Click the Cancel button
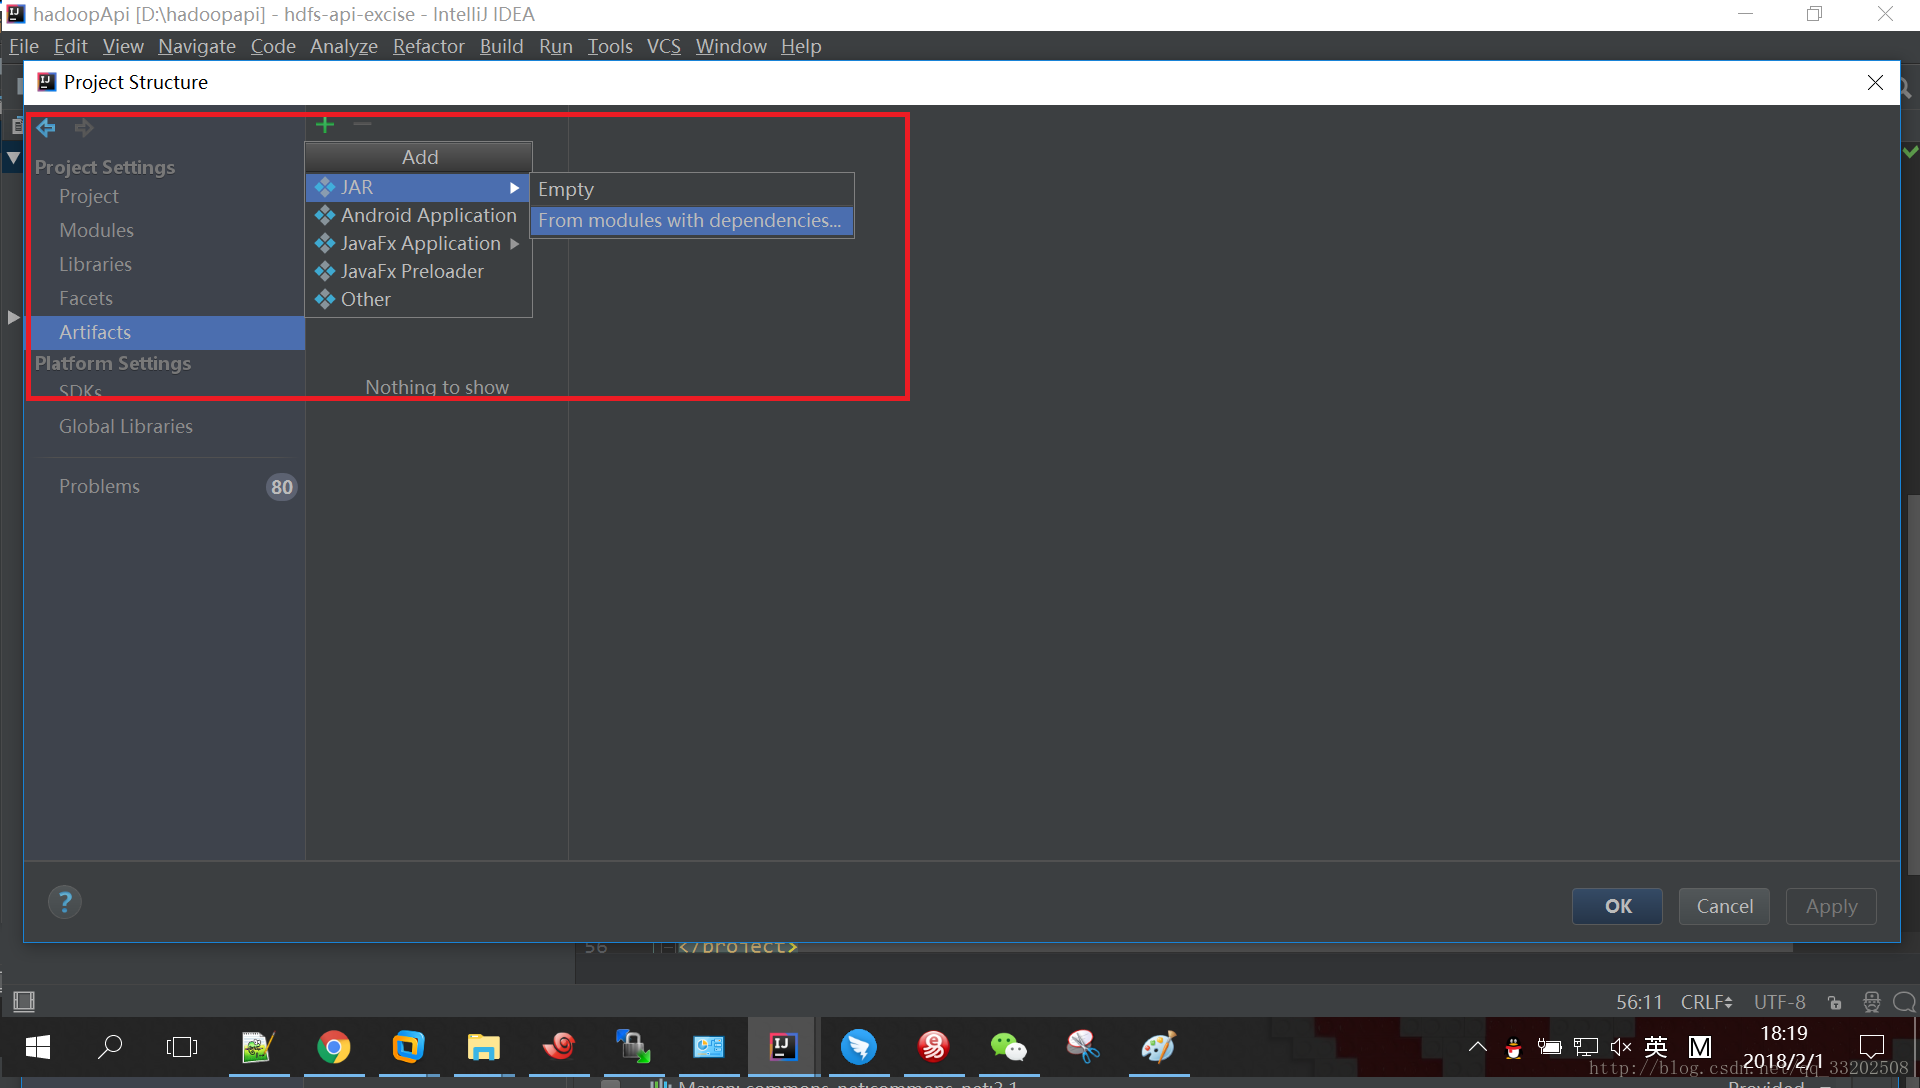Viewport: 1920px width, 1088px height. point(1724,907)
